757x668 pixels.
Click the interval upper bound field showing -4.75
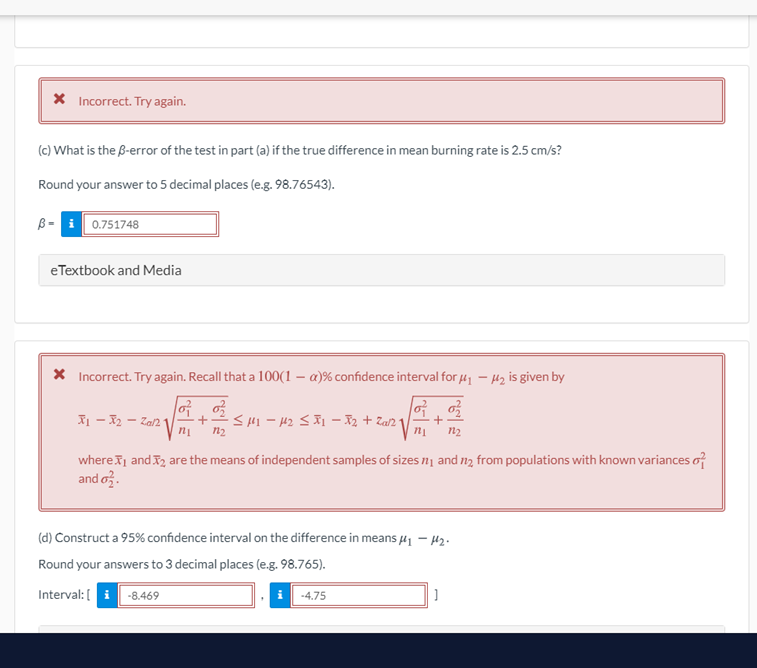[359, 595]
